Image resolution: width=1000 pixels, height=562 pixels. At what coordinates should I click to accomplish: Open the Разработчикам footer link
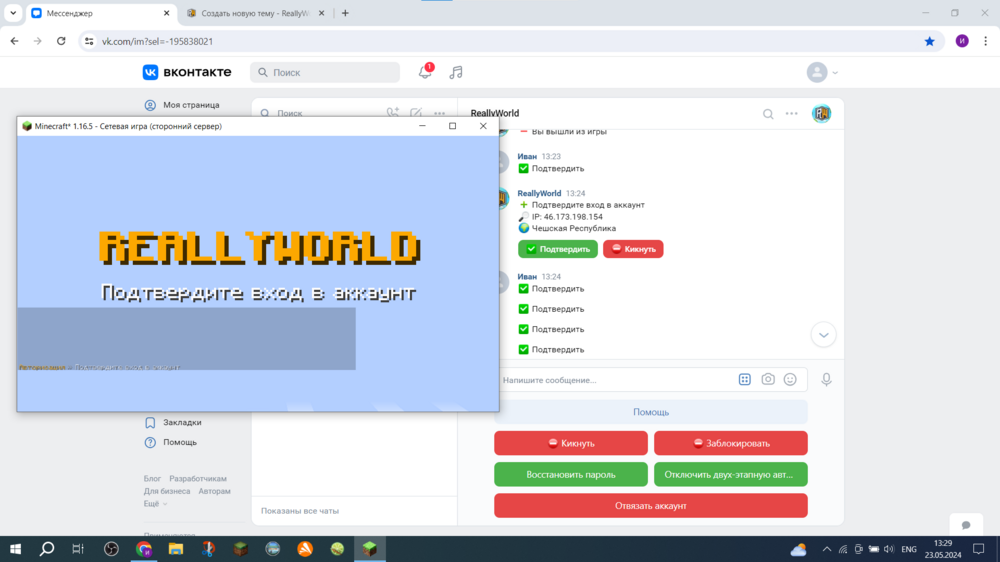[198, 478]
